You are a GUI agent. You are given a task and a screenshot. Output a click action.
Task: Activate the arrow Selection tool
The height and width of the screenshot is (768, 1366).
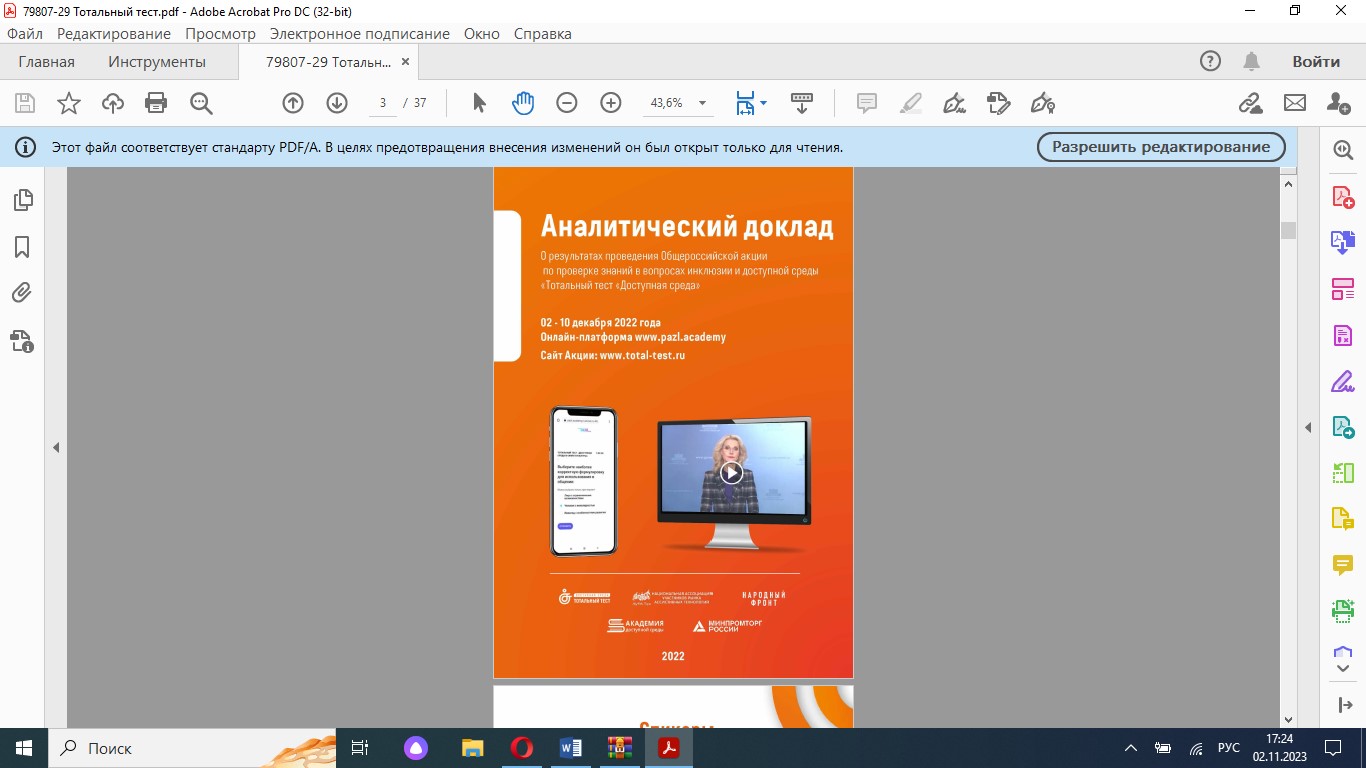479,103
